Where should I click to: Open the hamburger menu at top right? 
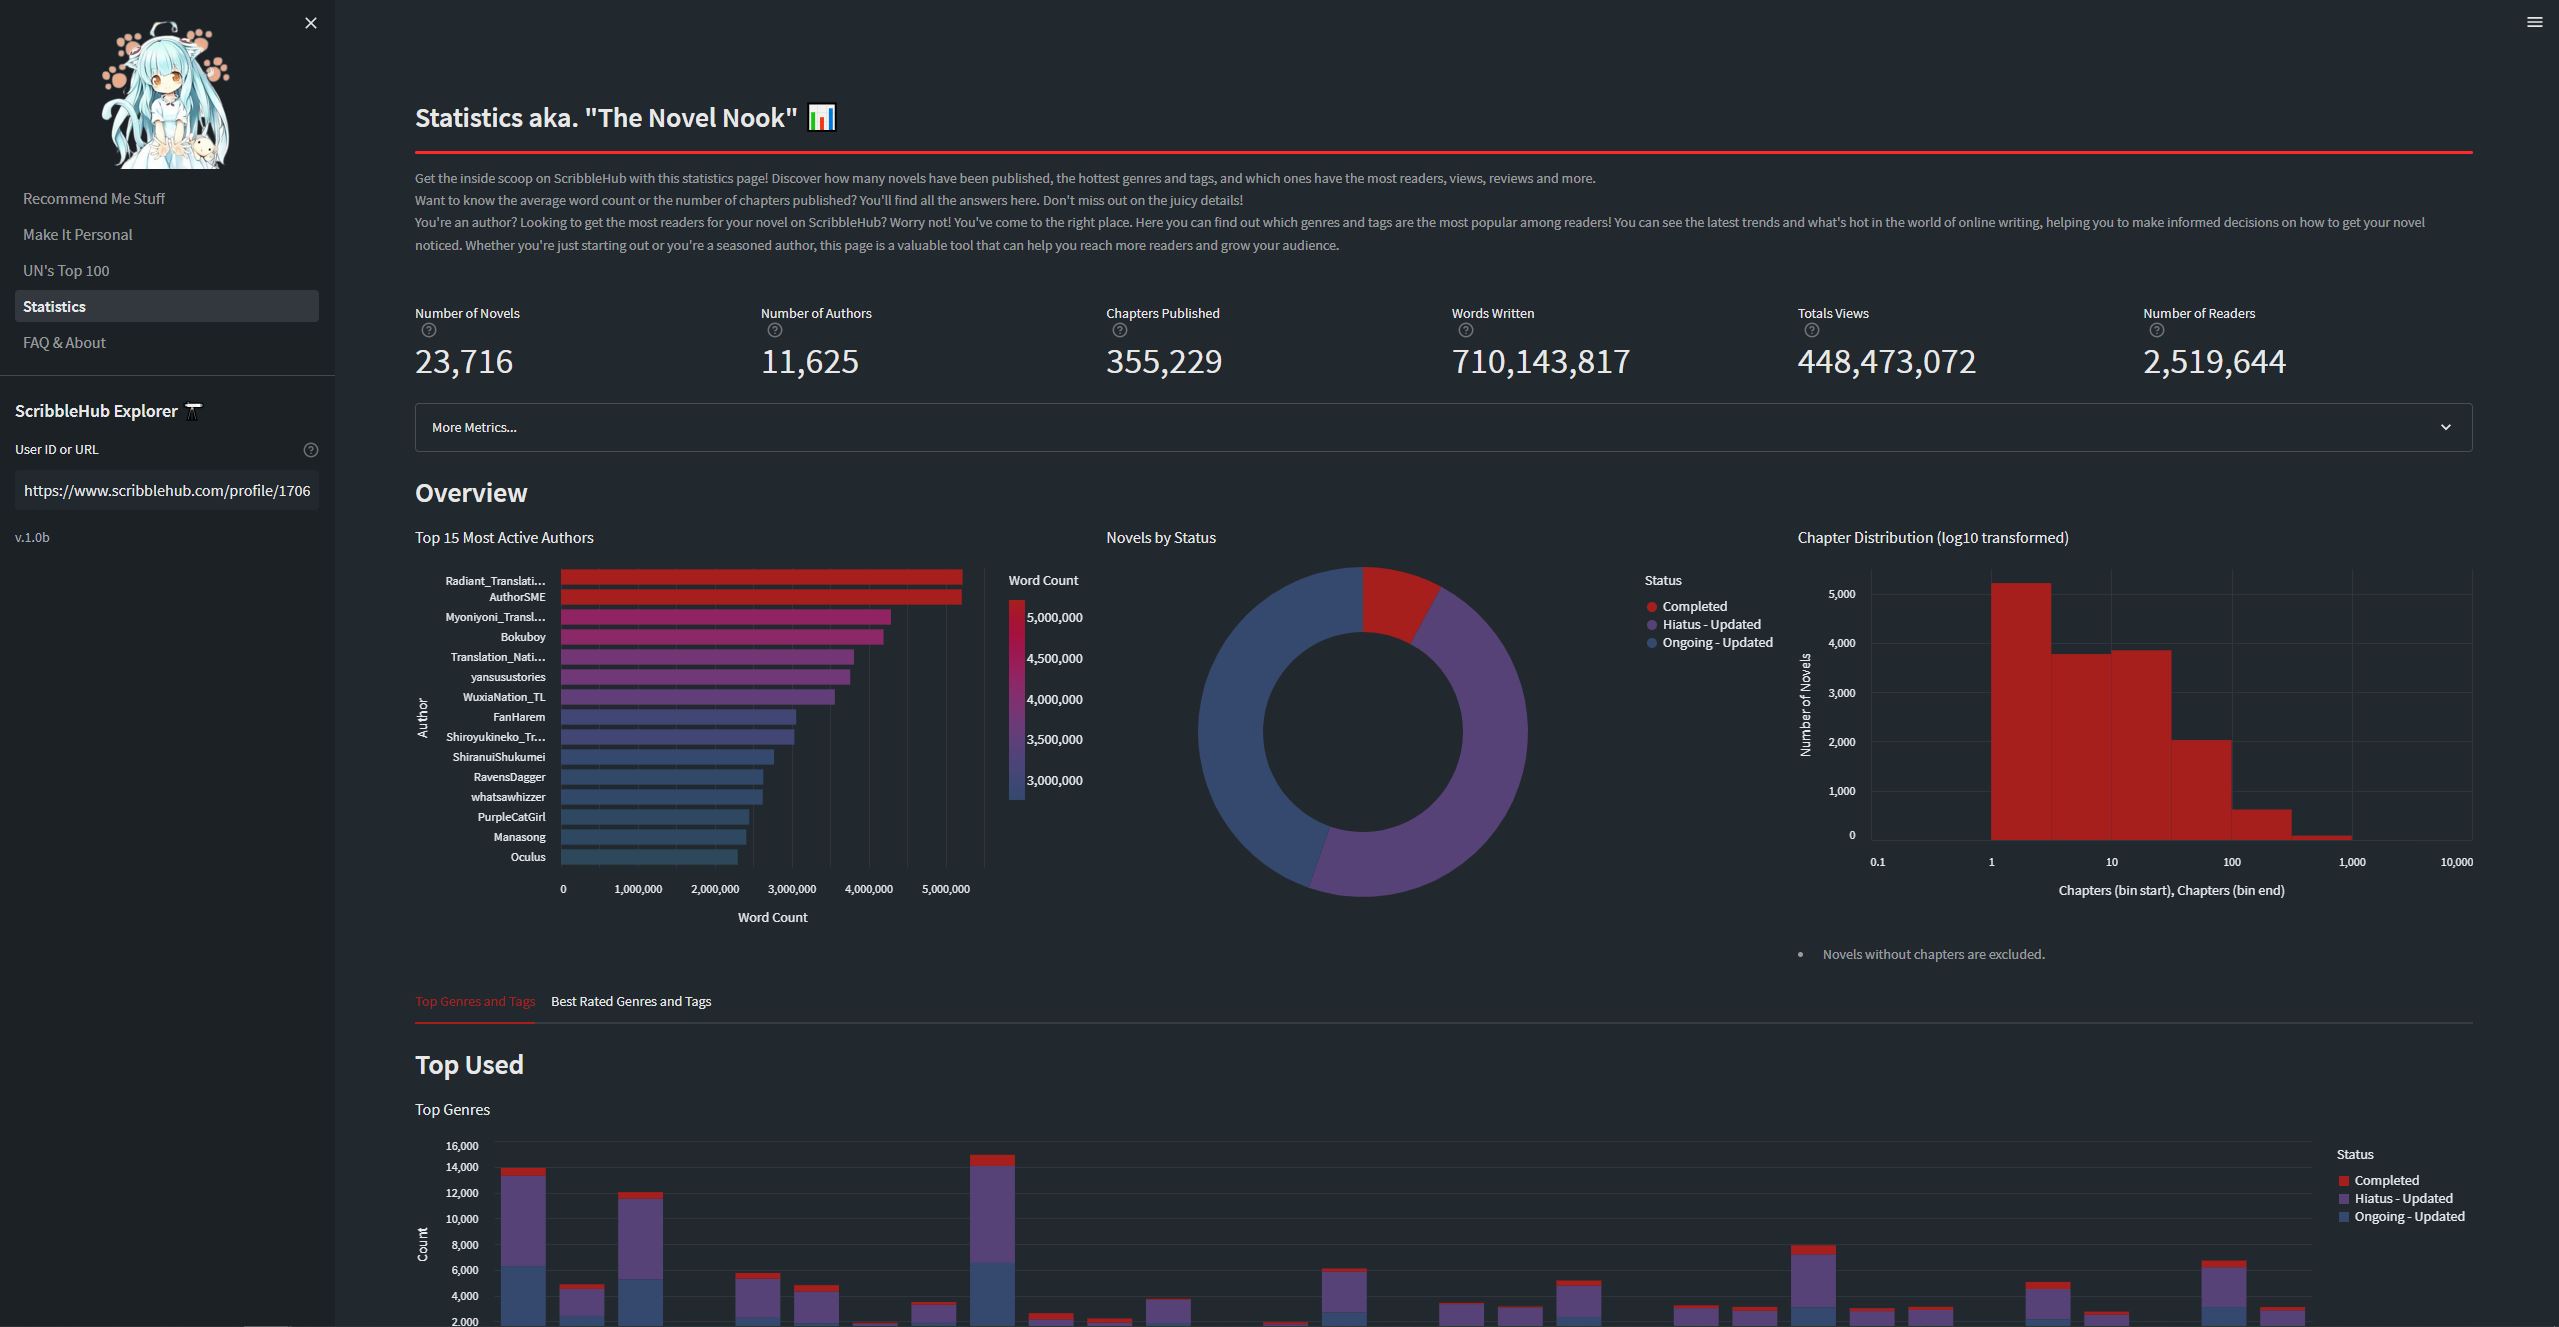[x=2534, y=22]
